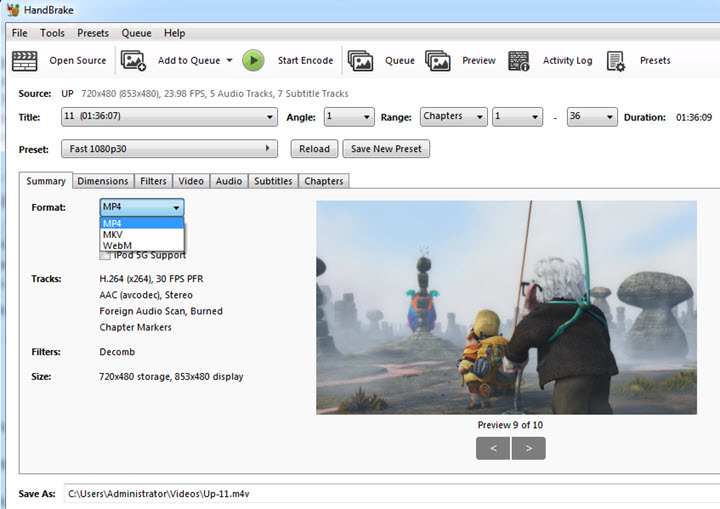Click the Preview toolbar label
The height and width of the screenshot is (509, 720).
click(x=479, y=61)
